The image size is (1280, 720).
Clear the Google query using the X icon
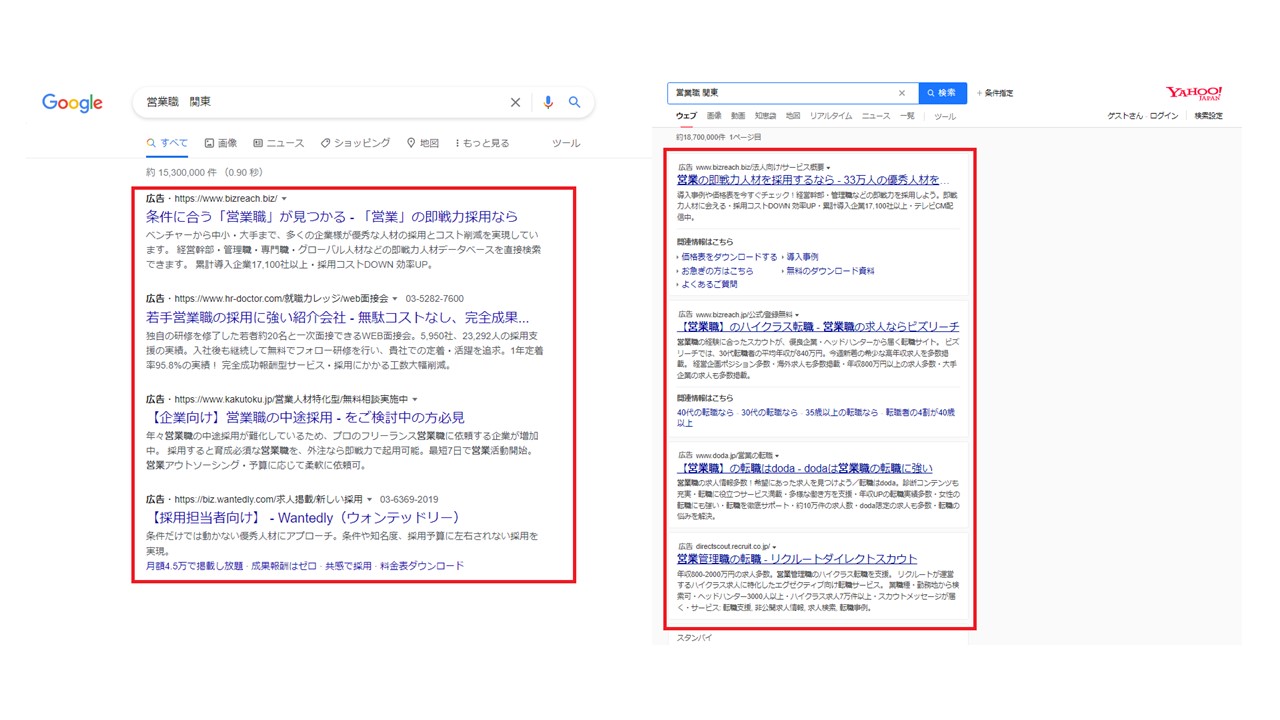pos(515,102)
